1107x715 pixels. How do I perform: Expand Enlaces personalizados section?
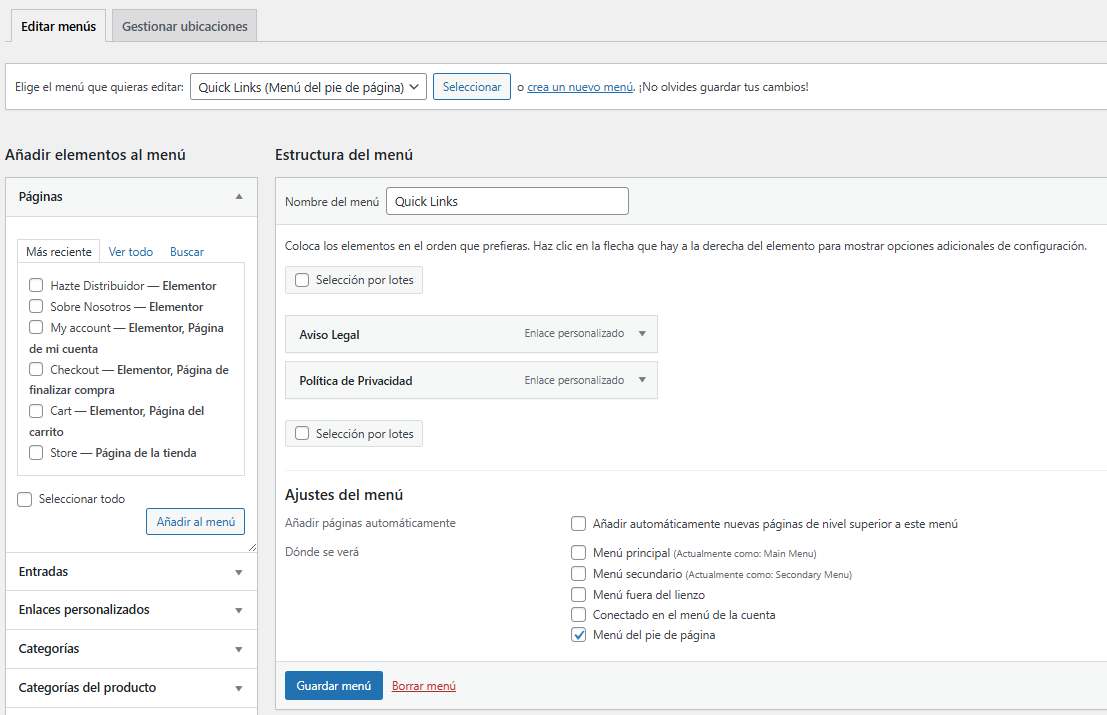click(238, 610)
